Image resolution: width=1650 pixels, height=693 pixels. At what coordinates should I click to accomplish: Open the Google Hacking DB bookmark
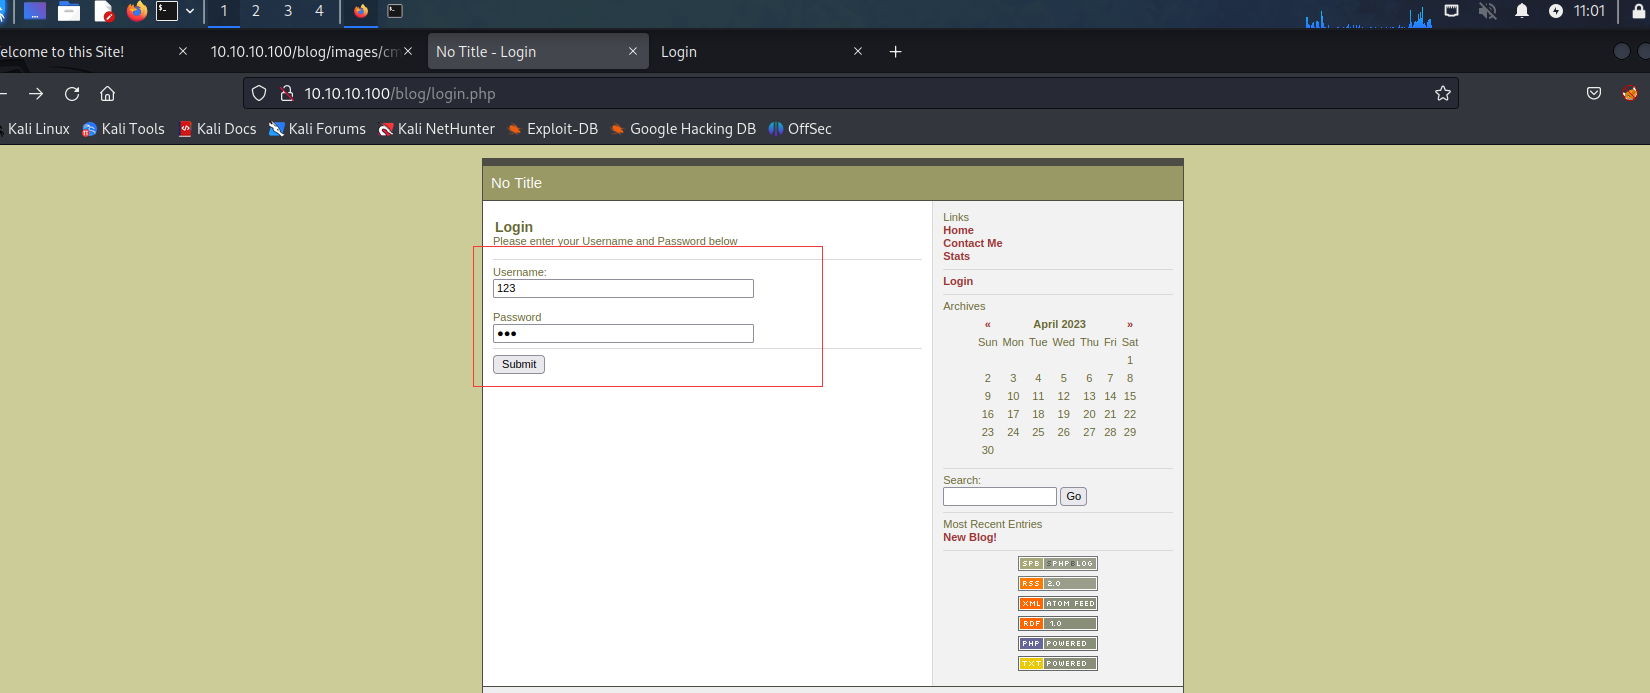point(683,129)
